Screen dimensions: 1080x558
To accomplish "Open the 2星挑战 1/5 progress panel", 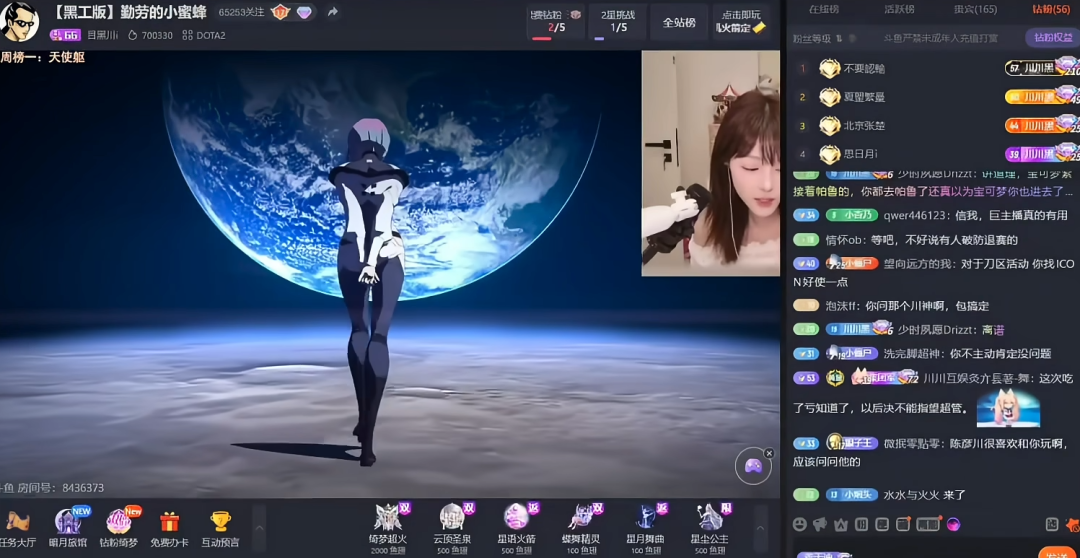I will [618, 22].
